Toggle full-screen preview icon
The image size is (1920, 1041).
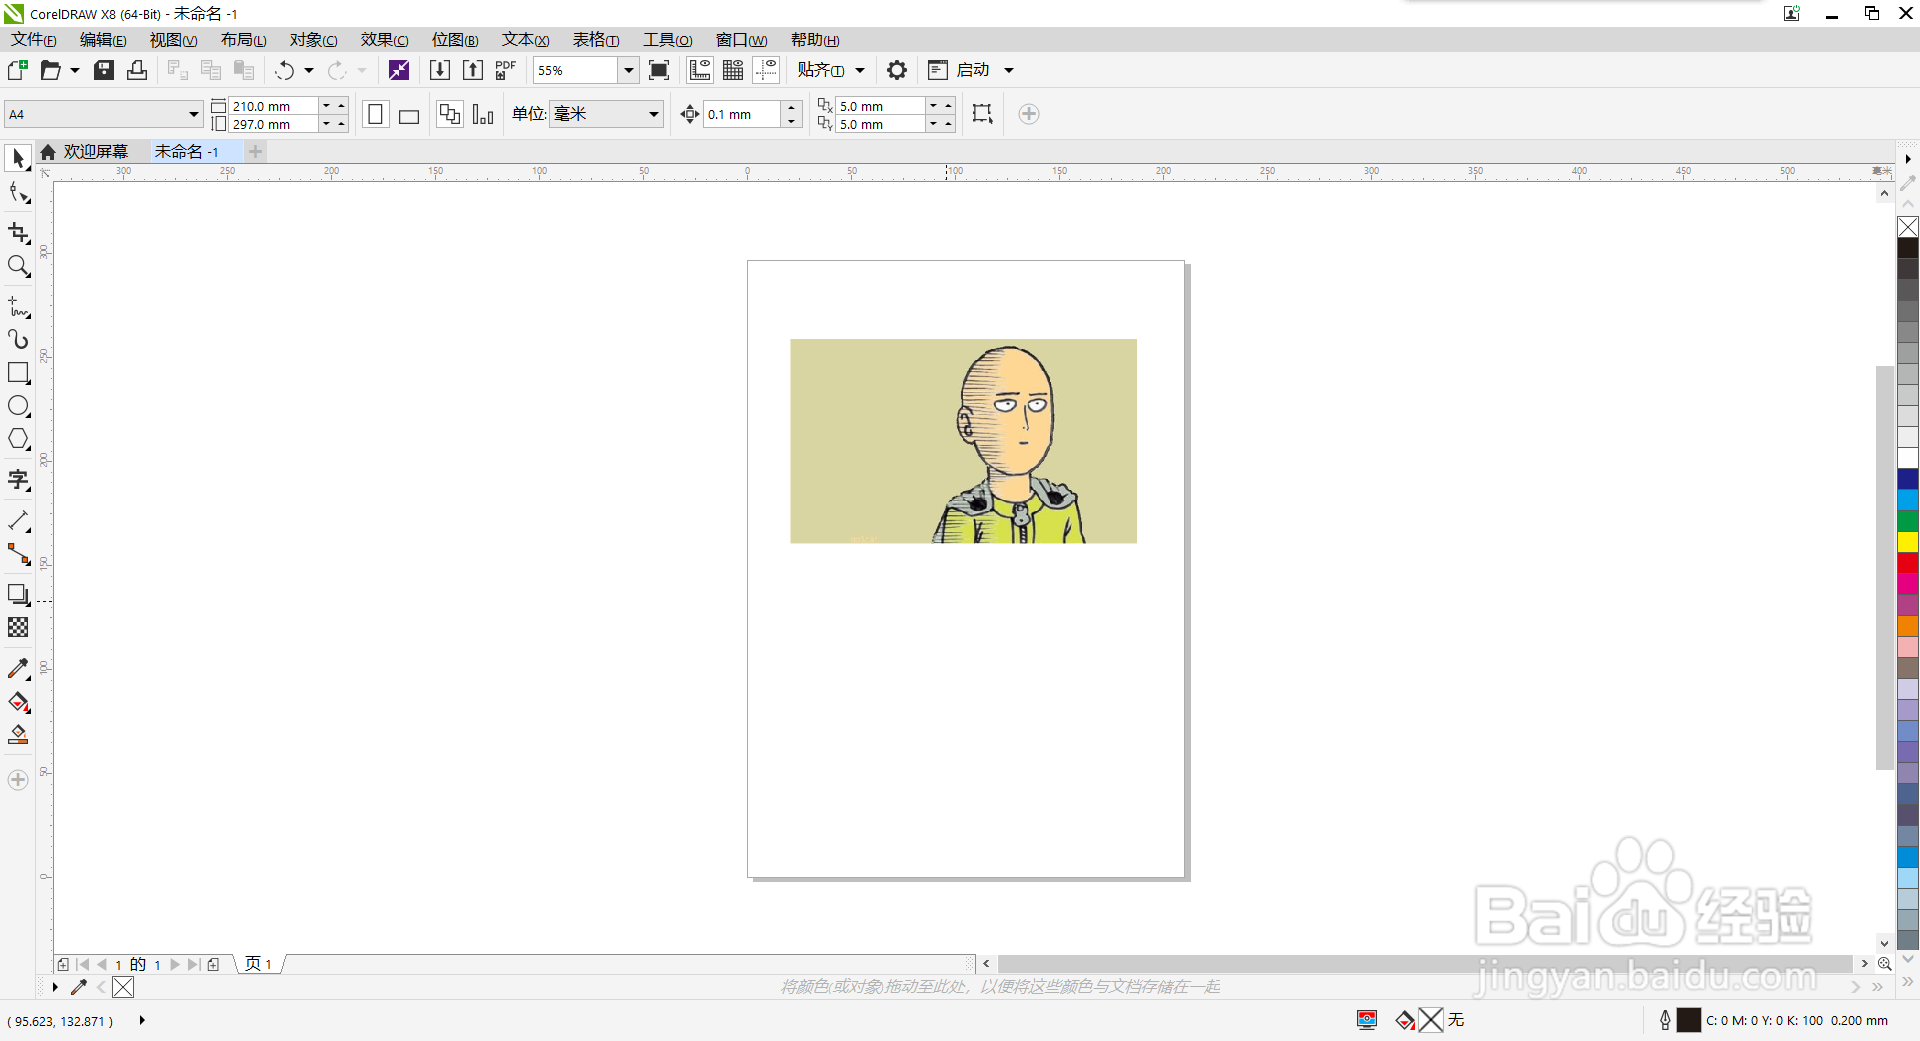(x=659, y=70)
